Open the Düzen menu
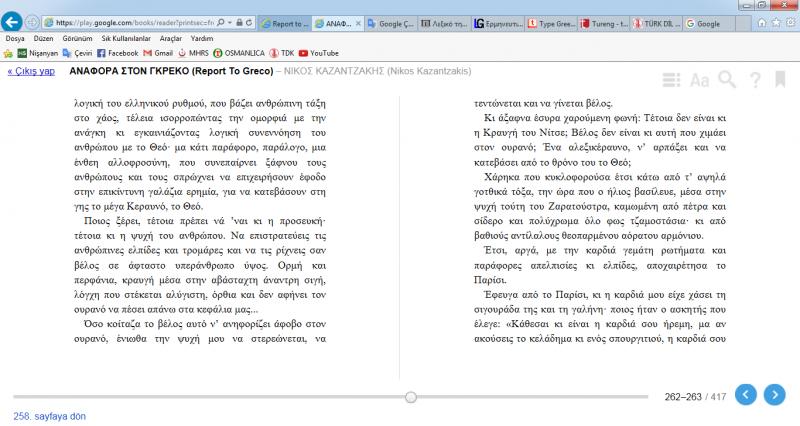Screen dimensions: 800x426 click(x=43, y=38)
